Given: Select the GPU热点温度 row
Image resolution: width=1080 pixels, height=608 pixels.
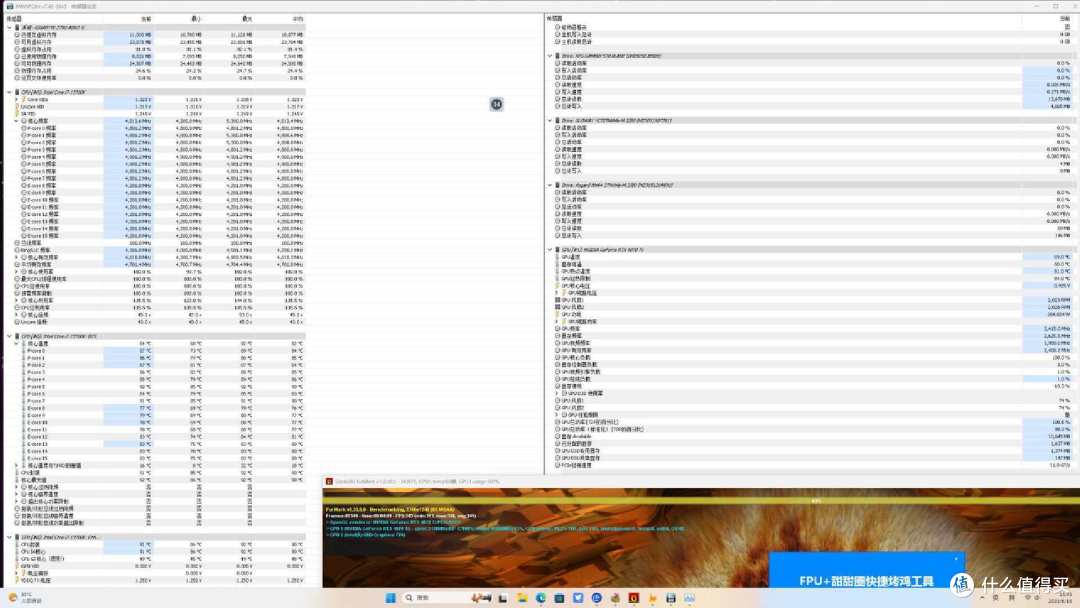Looking at the screenshot, I should pyautogui.click(x=809, y=271).
